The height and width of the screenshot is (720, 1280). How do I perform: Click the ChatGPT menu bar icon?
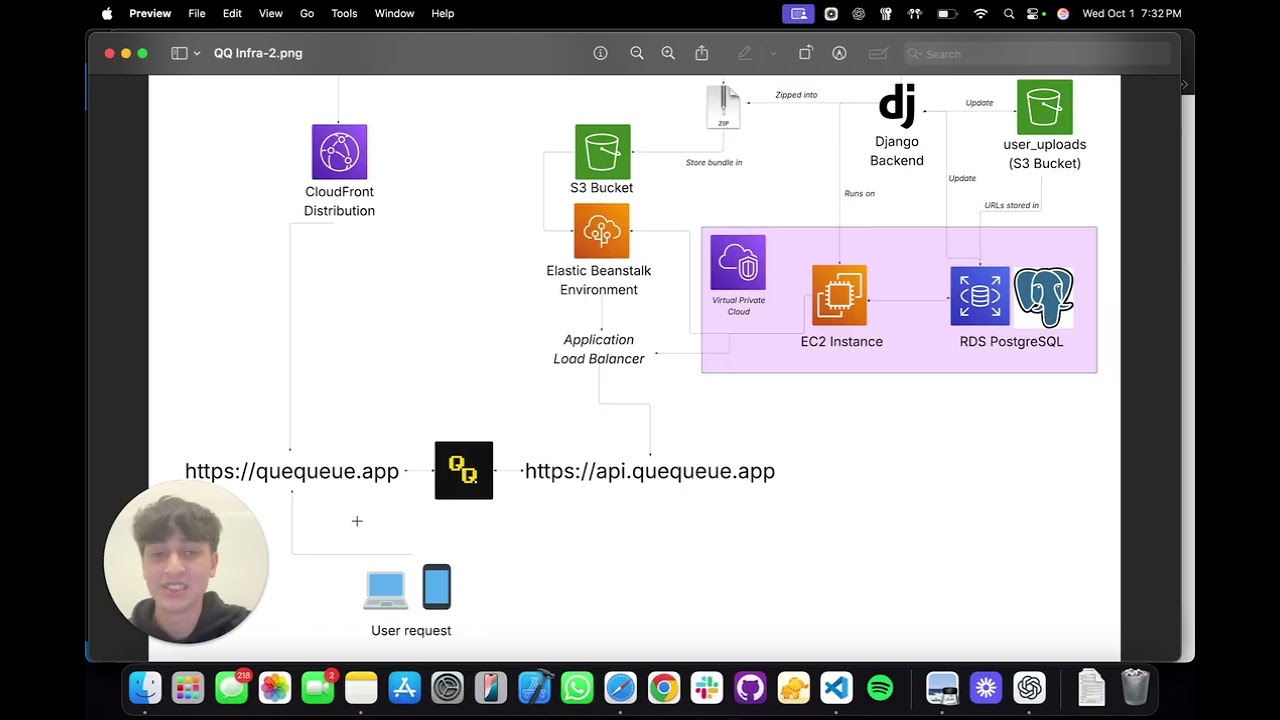click(x=858, y=13)
